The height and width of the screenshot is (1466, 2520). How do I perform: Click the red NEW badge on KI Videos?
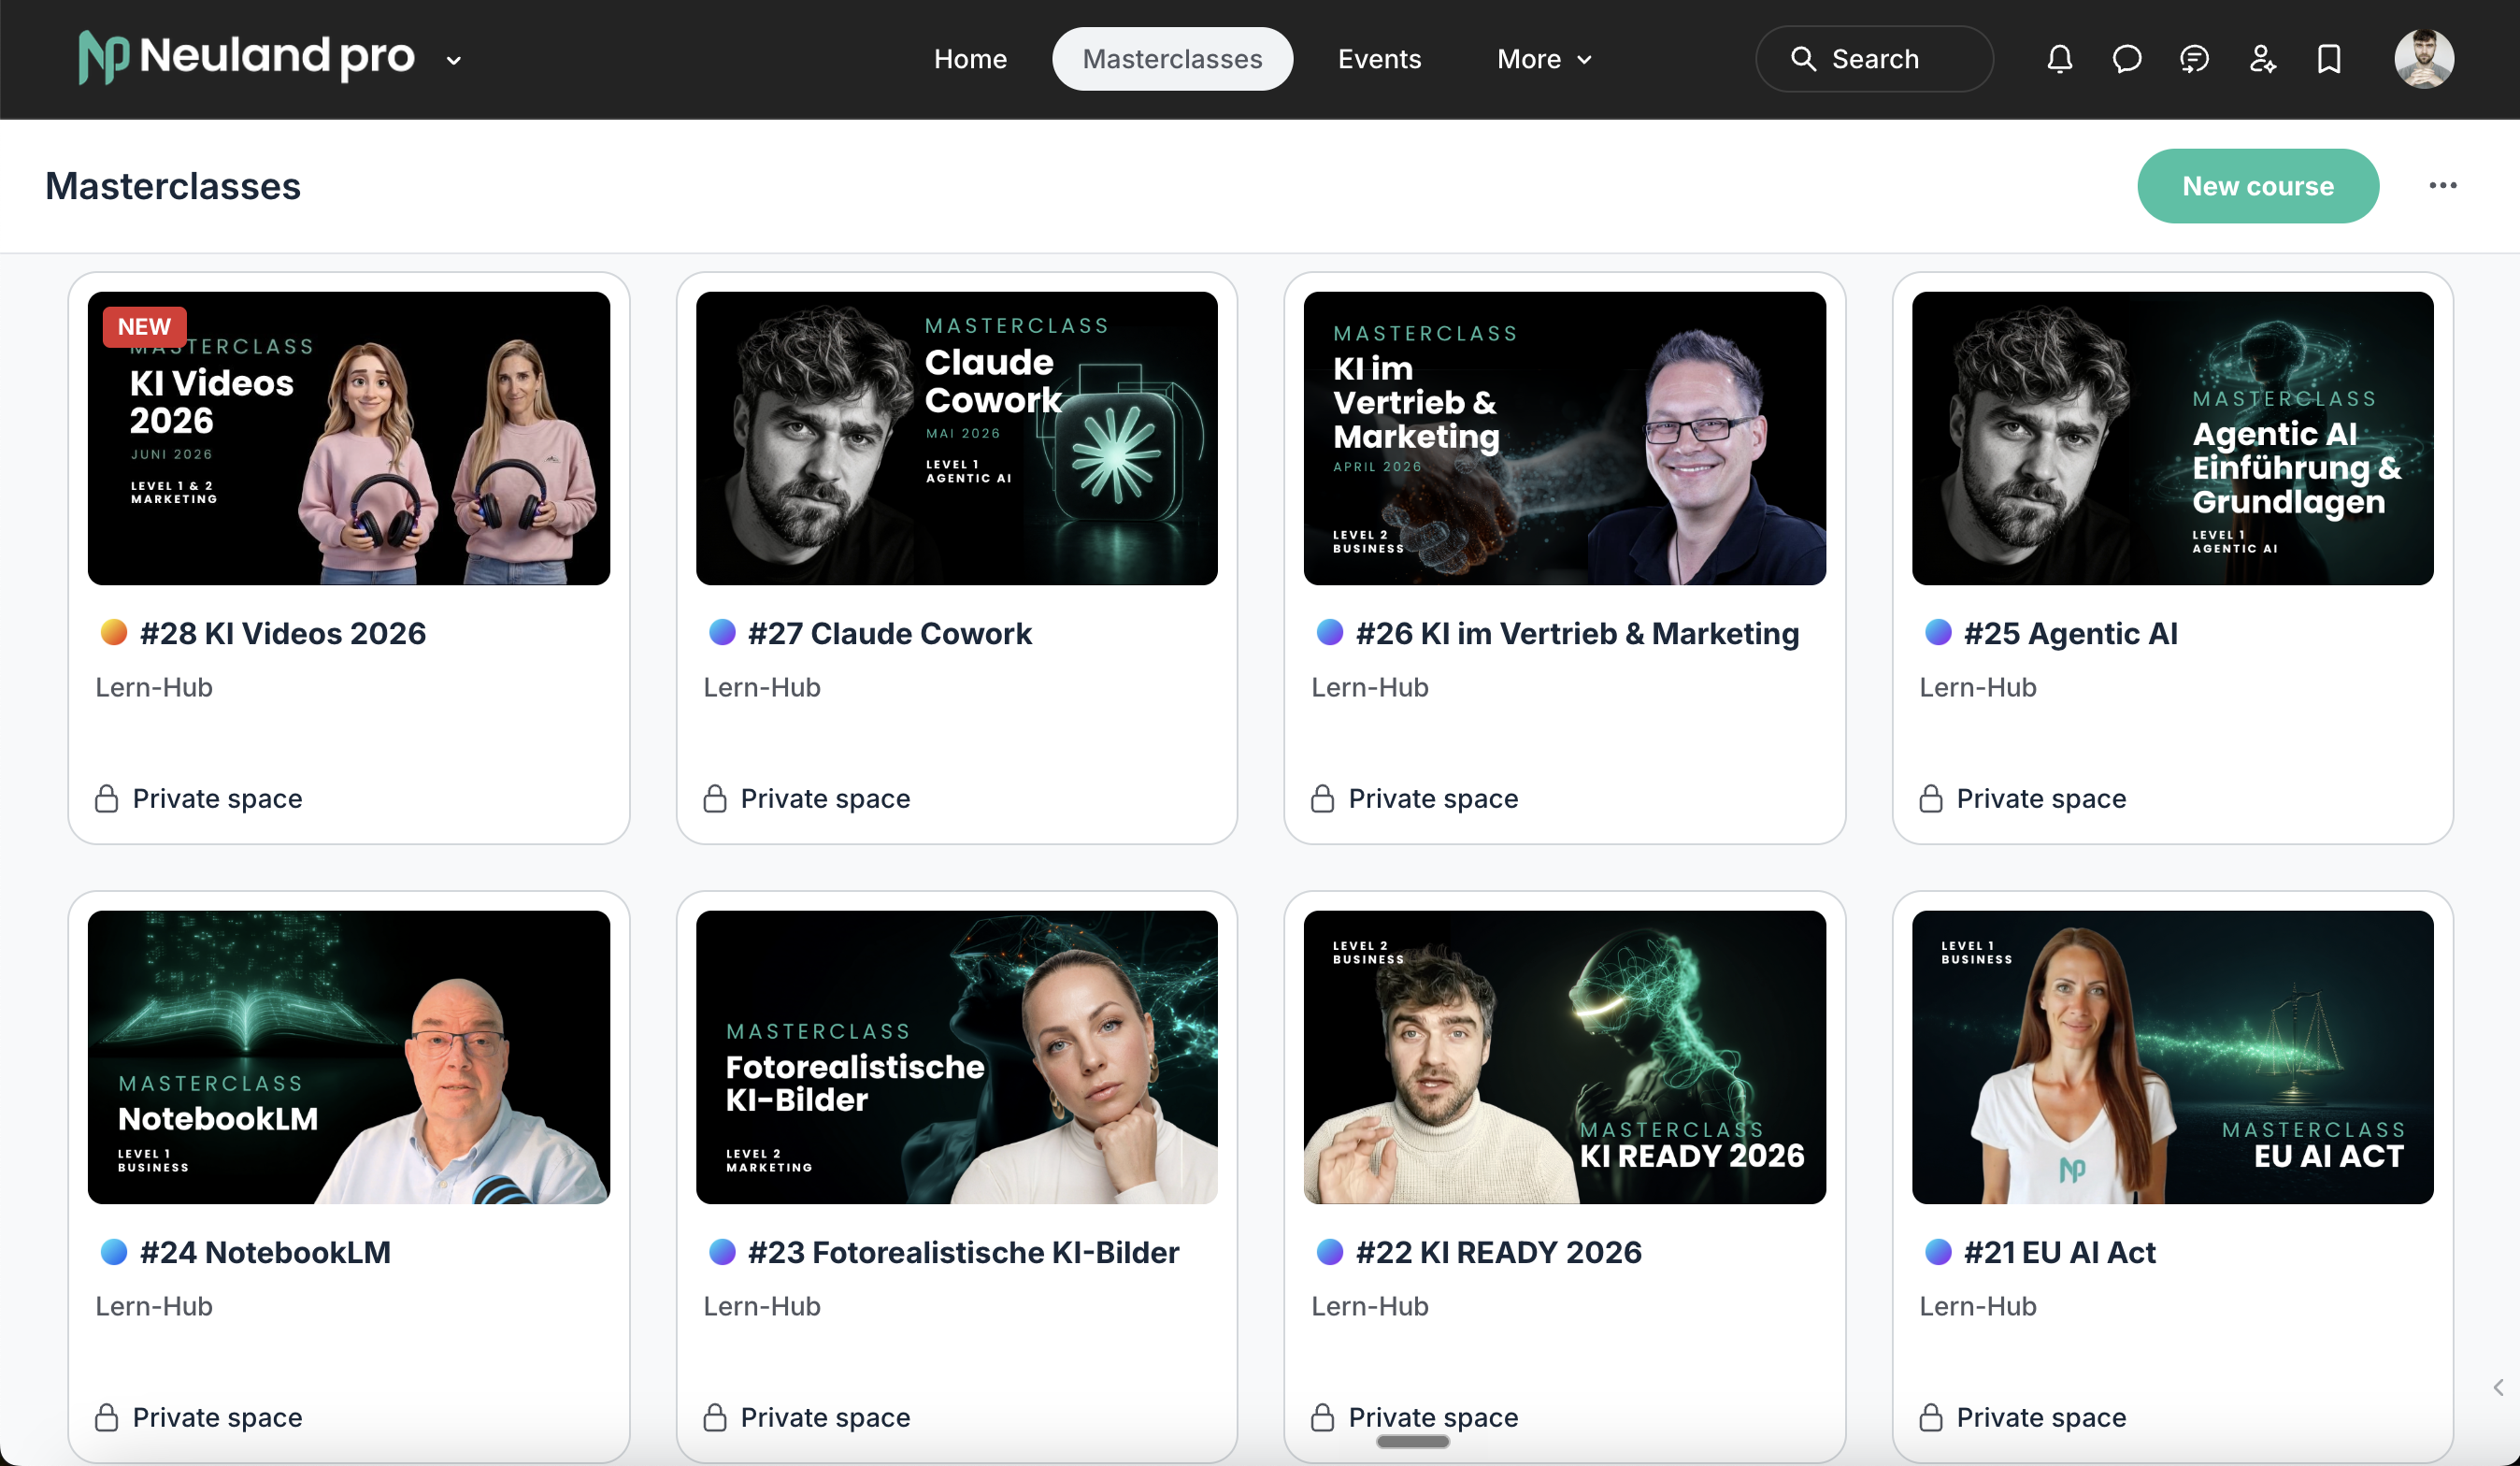tap(144, 327)
